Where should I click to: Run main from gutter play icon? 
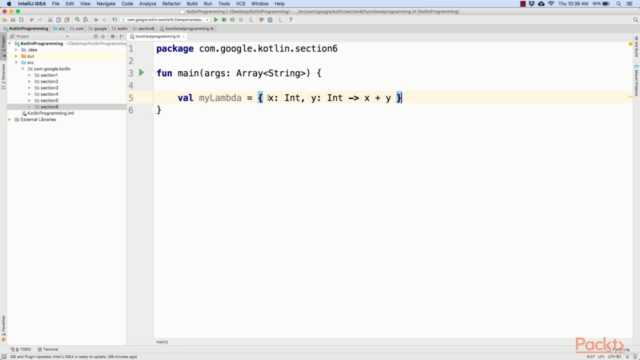pos(141,73)
